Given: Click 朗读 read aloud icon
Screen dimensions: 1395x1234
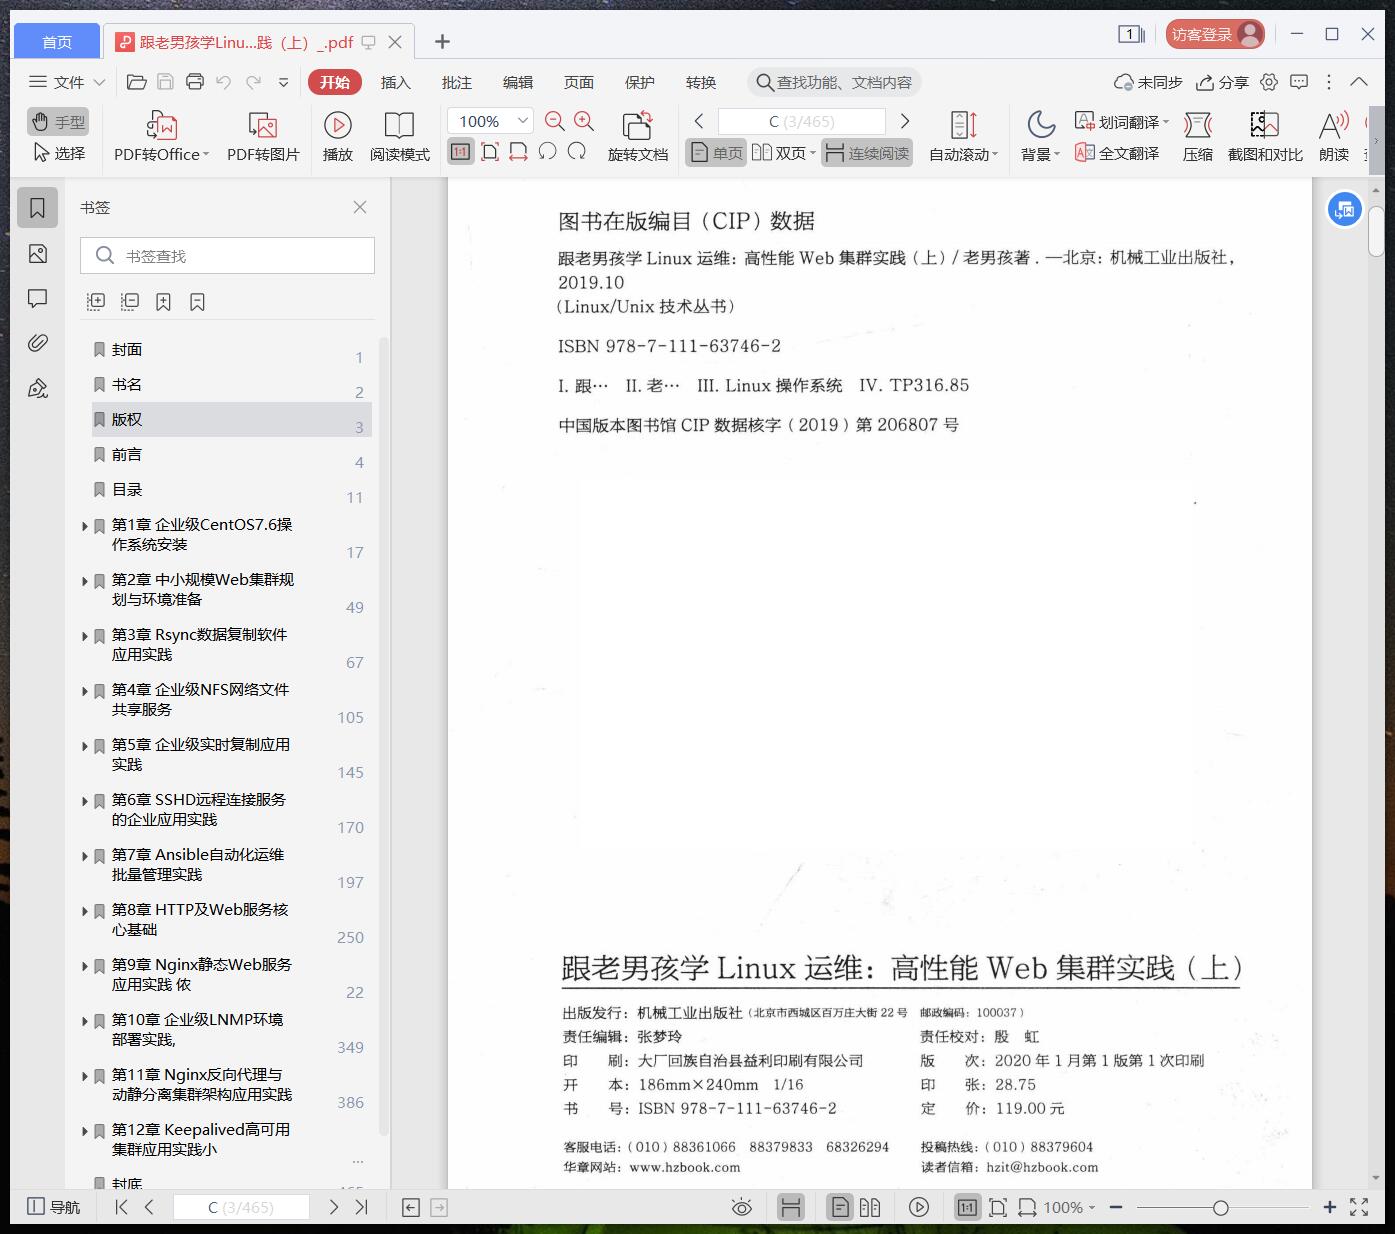Looking at the screenshot, I should (1334, 136).
